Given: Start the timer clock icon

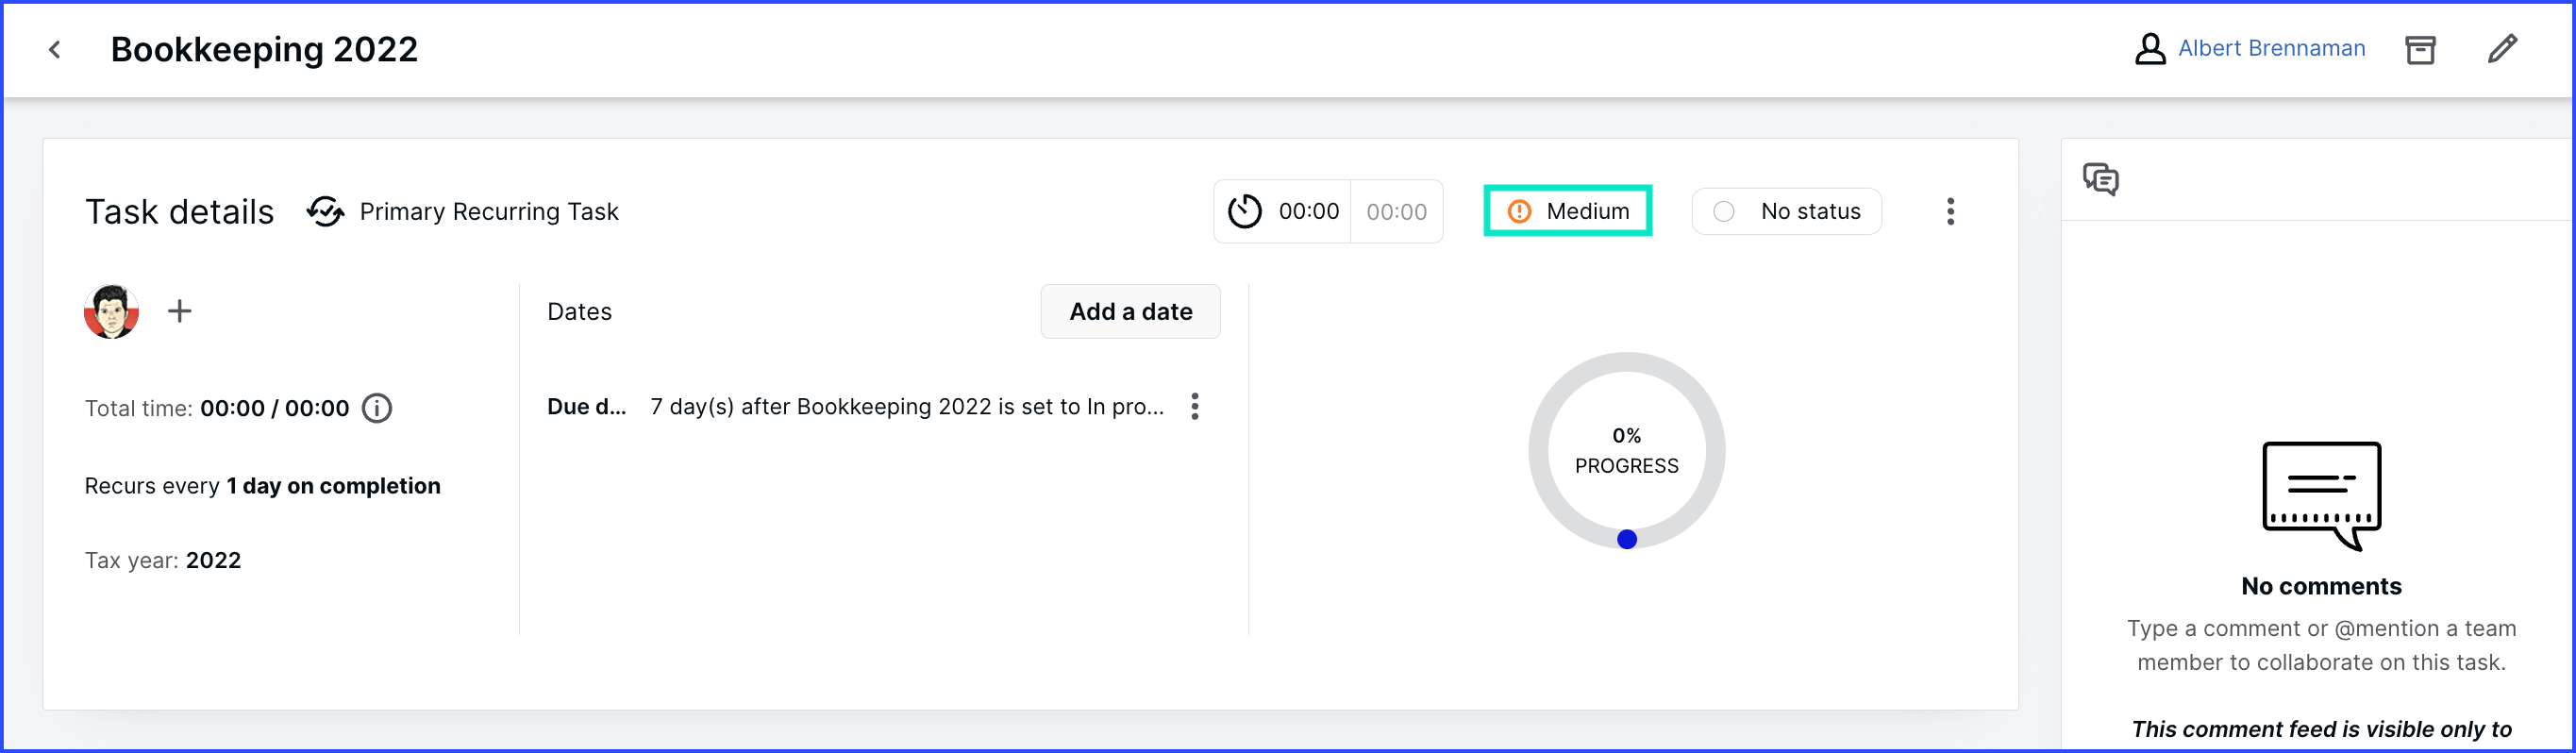Looking at the screenshot, I should click(x=1245, y=211).
